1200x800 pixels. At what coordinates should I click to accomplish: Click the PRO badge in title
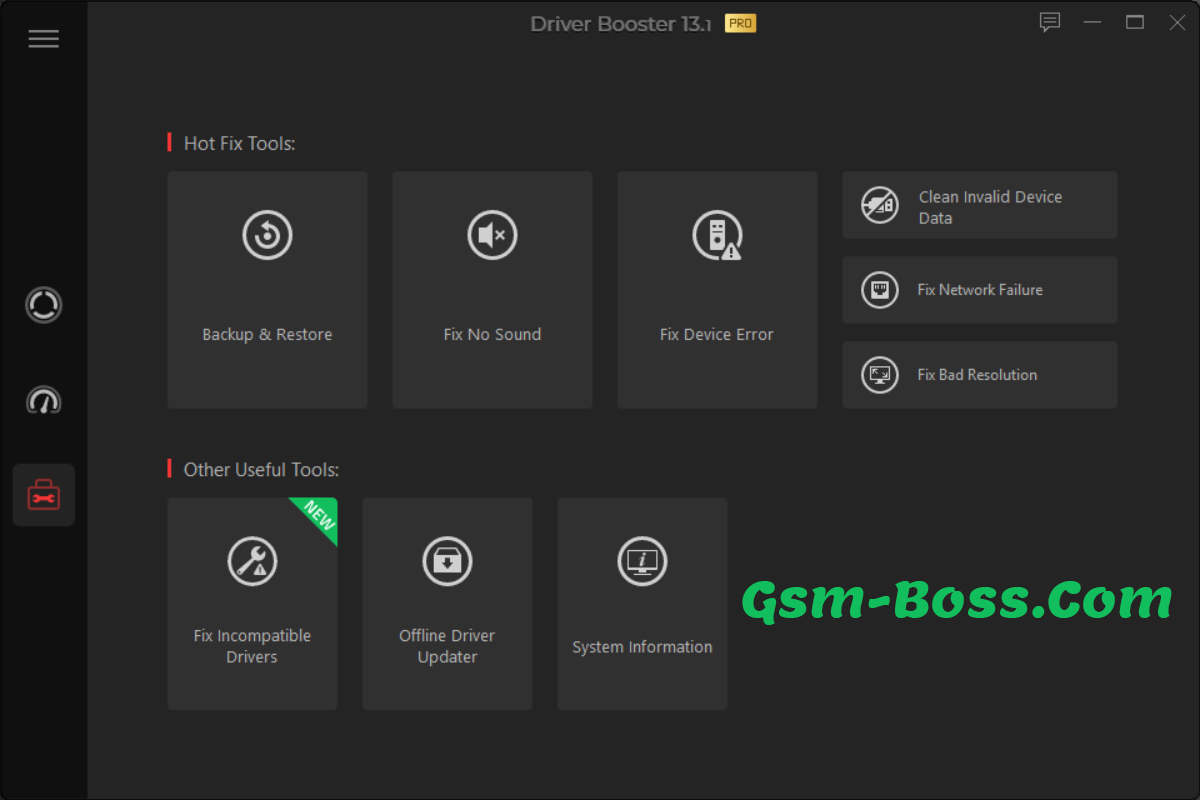tap(740, 23)
